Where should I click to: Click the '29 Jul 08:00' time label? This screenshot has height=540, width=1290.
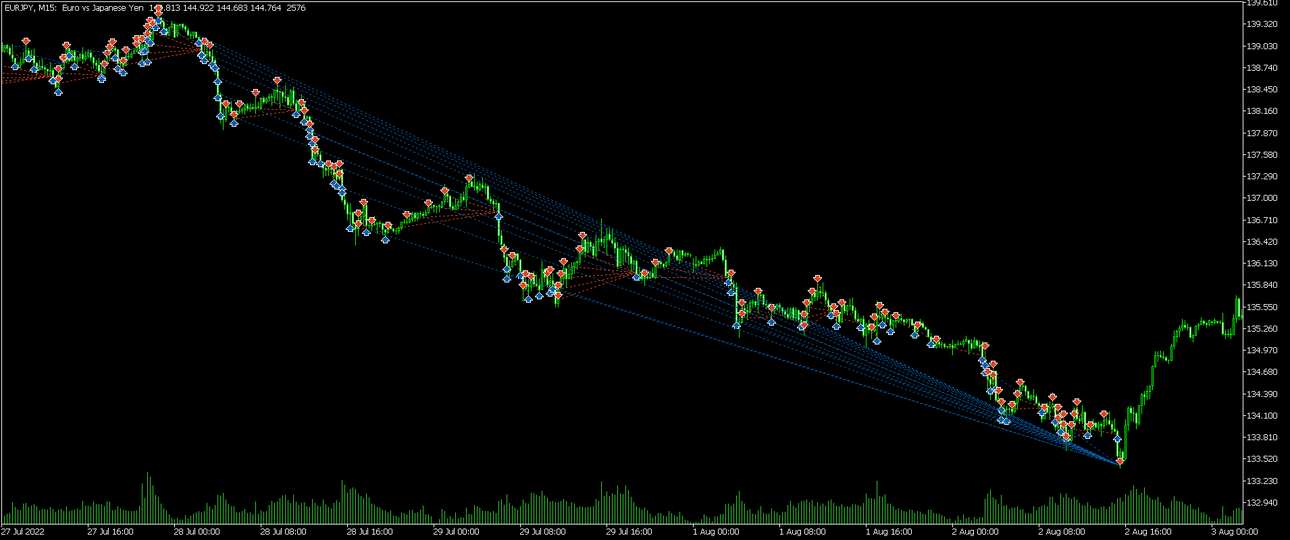543,532
